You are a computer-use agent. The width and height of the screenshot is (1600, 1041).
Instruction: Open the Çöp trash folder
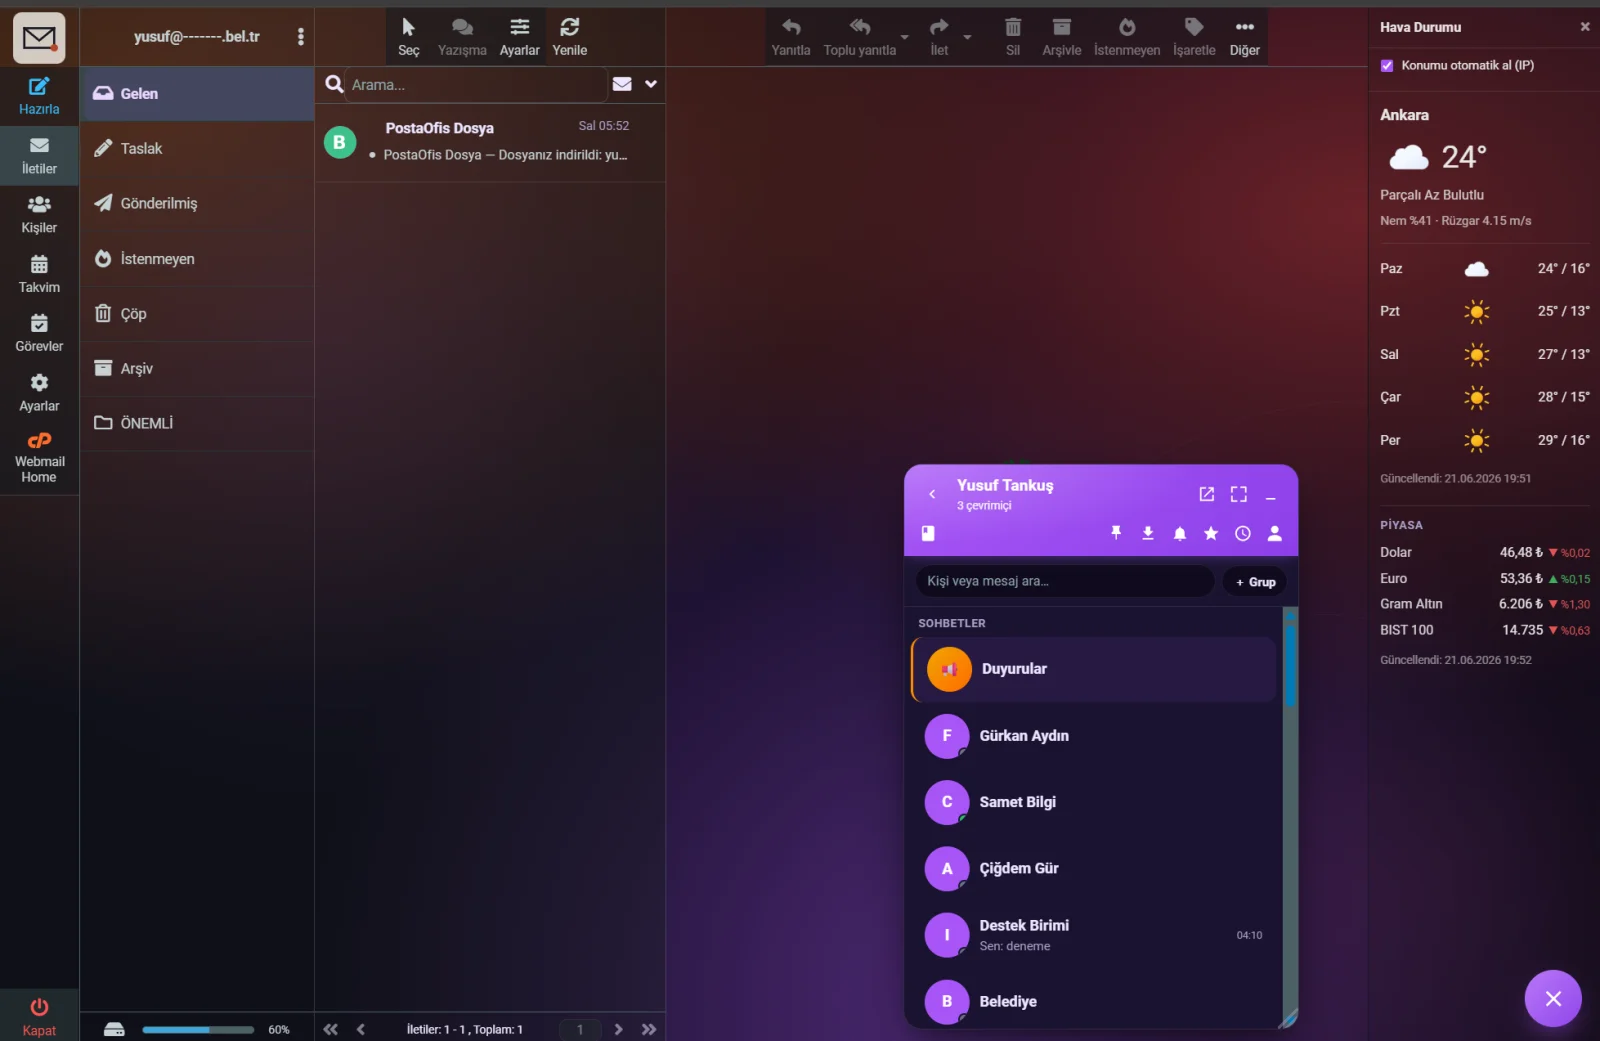pyautogui.click(x=197, y=314)
